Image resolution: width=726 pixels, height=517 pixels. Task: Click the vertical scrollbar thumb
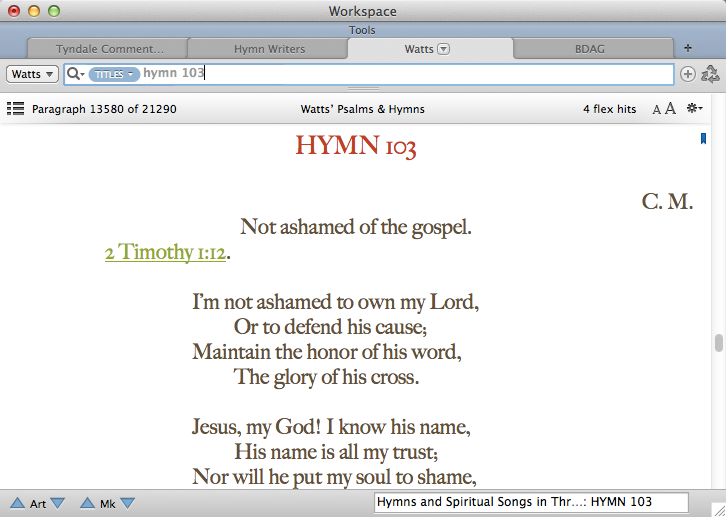point(718,343)
